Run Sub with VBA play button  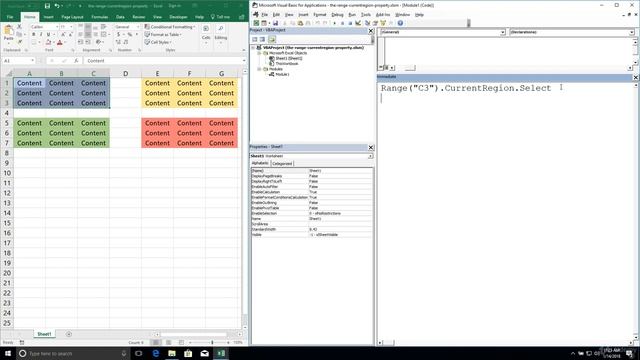(335, 23)
